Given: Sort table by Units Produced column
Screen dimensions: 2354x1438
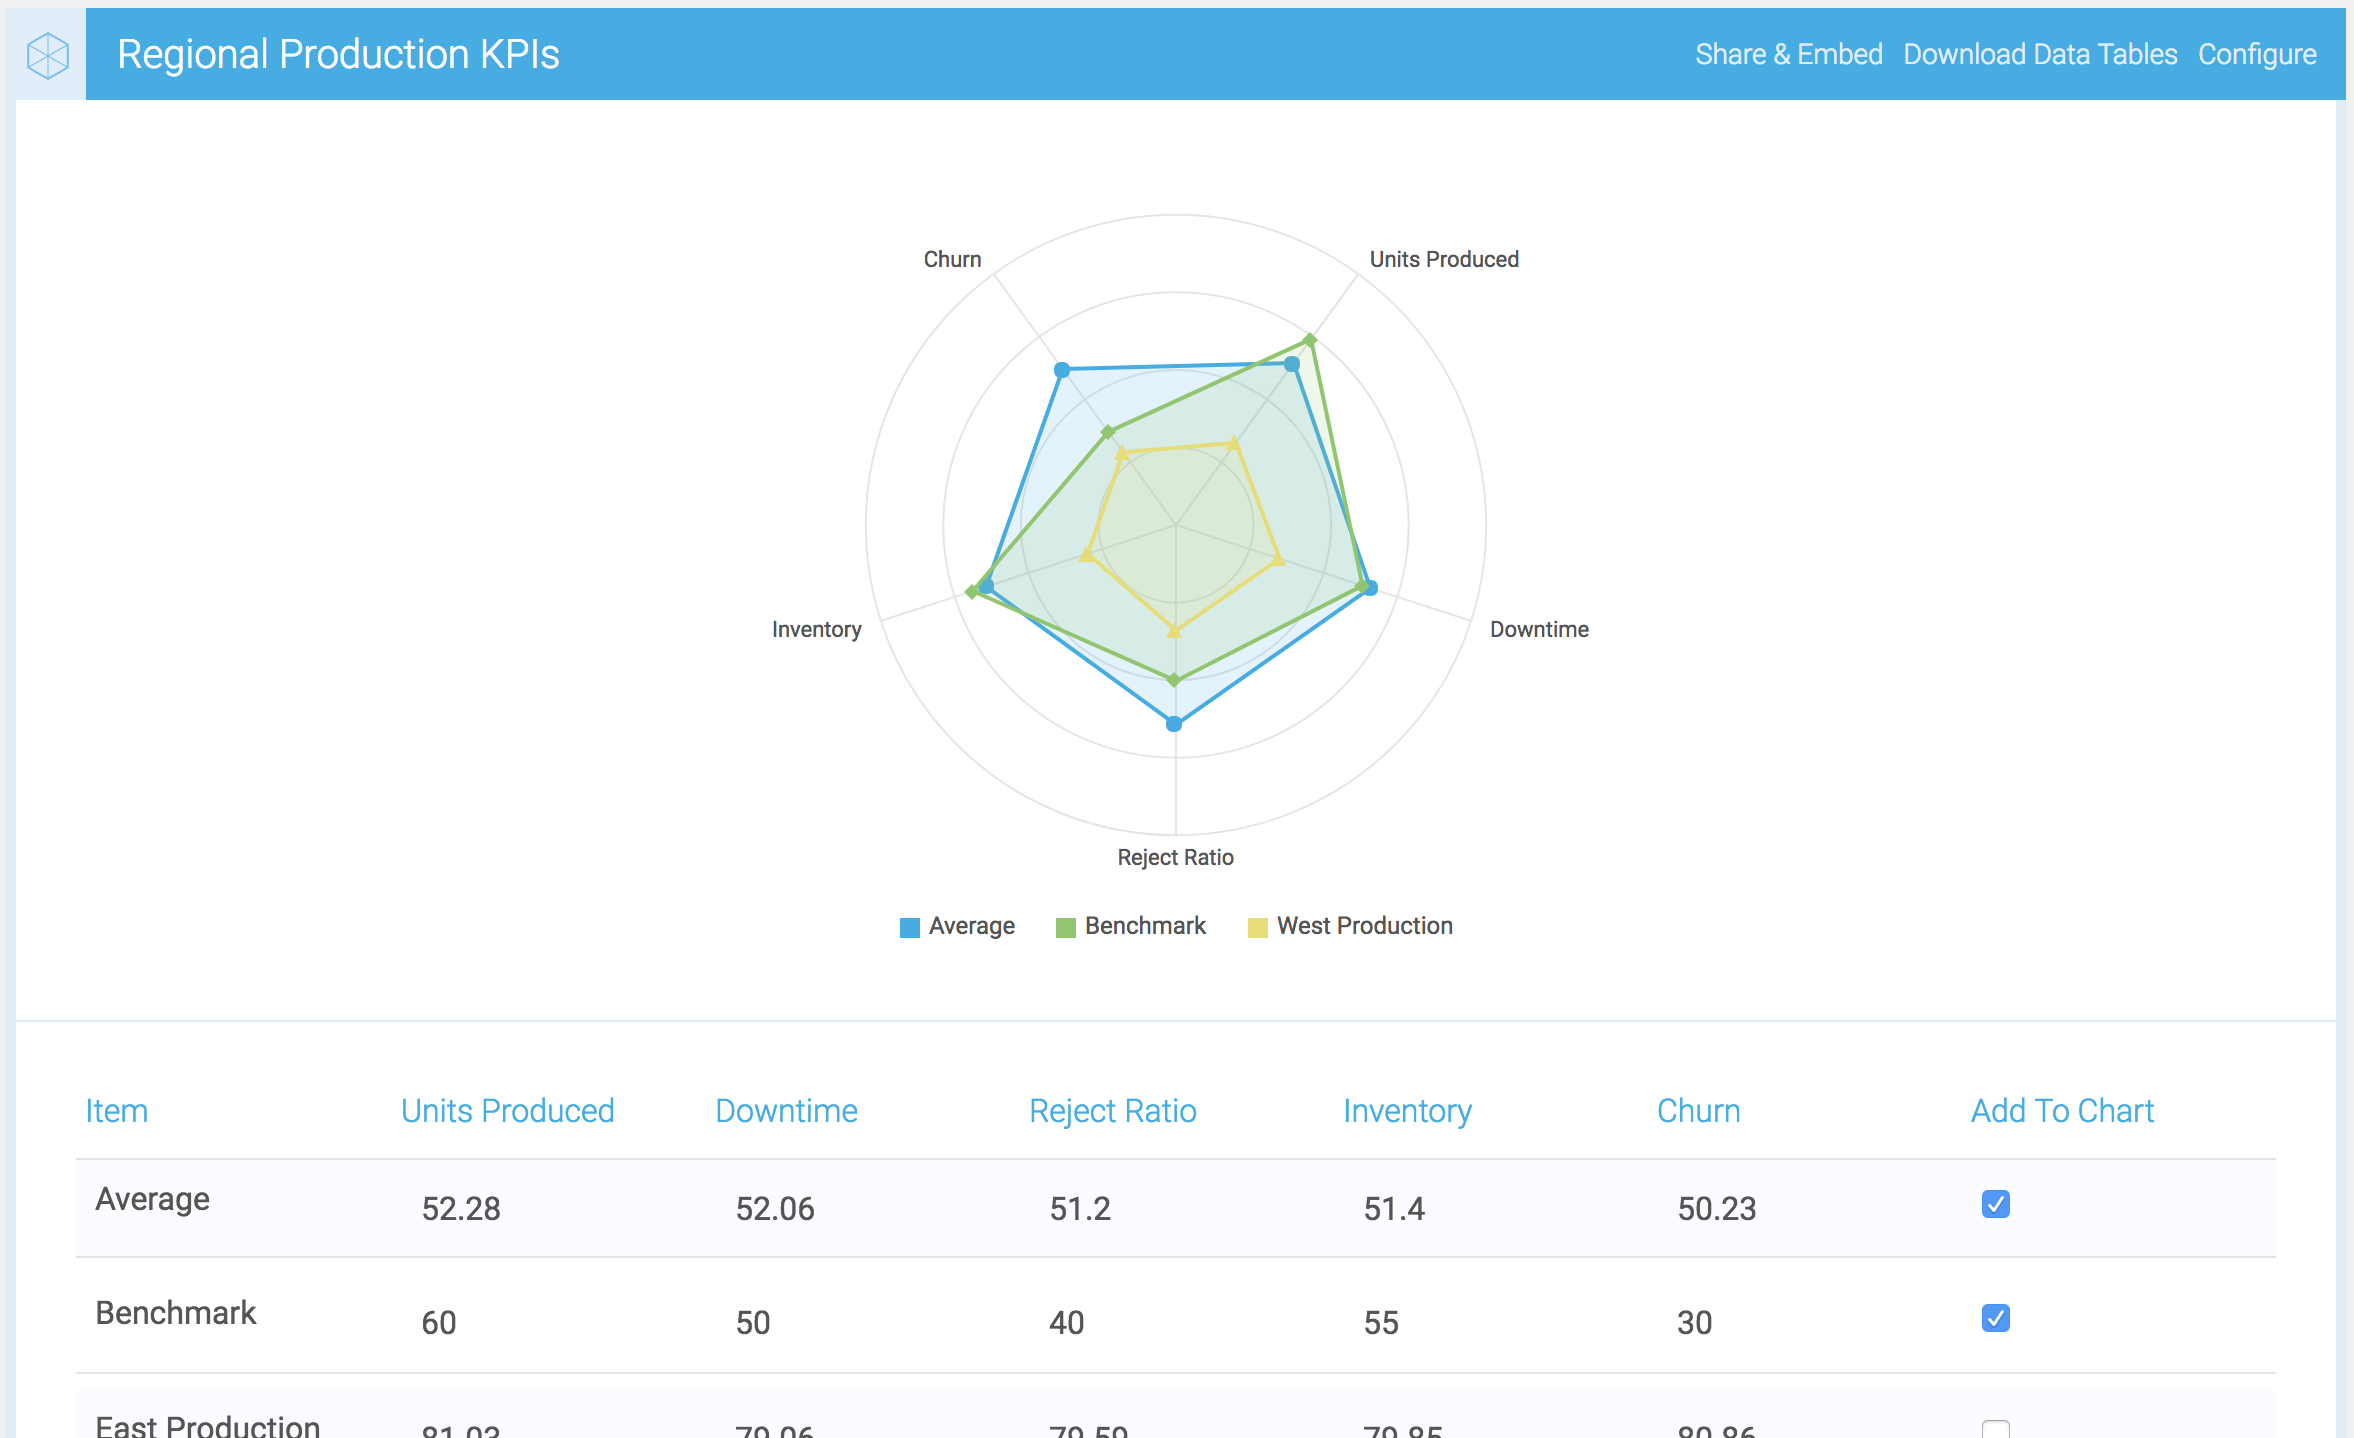Looking at the screenshot, I should click(507, 1111).
